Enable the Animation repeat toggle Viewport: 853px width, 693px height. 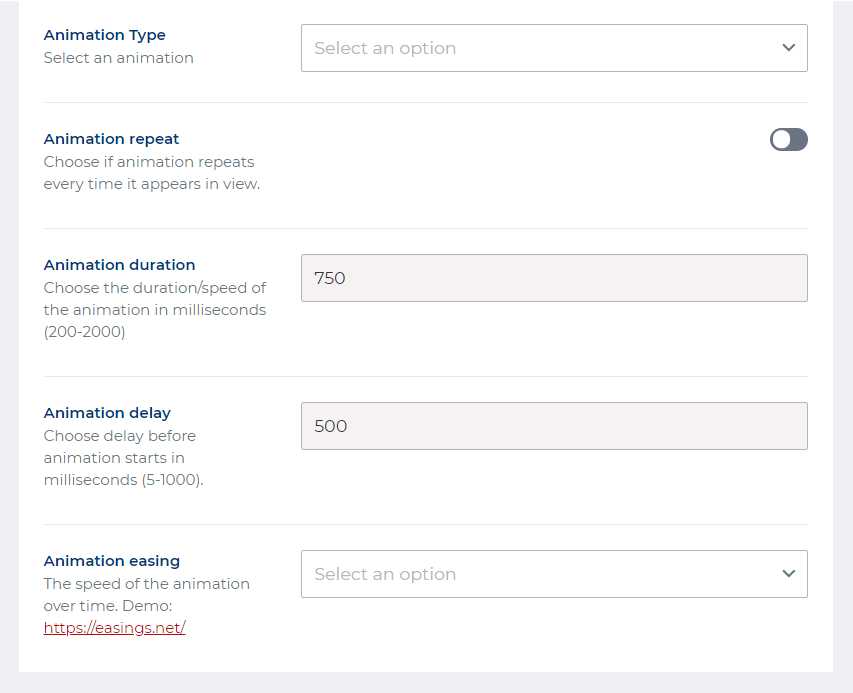tap(788, 140)
